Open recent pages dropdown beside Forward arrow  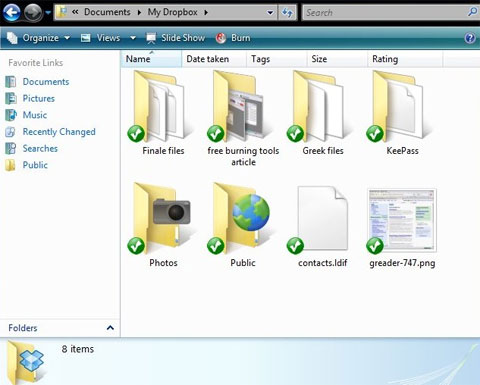click(x=48, y=13)
